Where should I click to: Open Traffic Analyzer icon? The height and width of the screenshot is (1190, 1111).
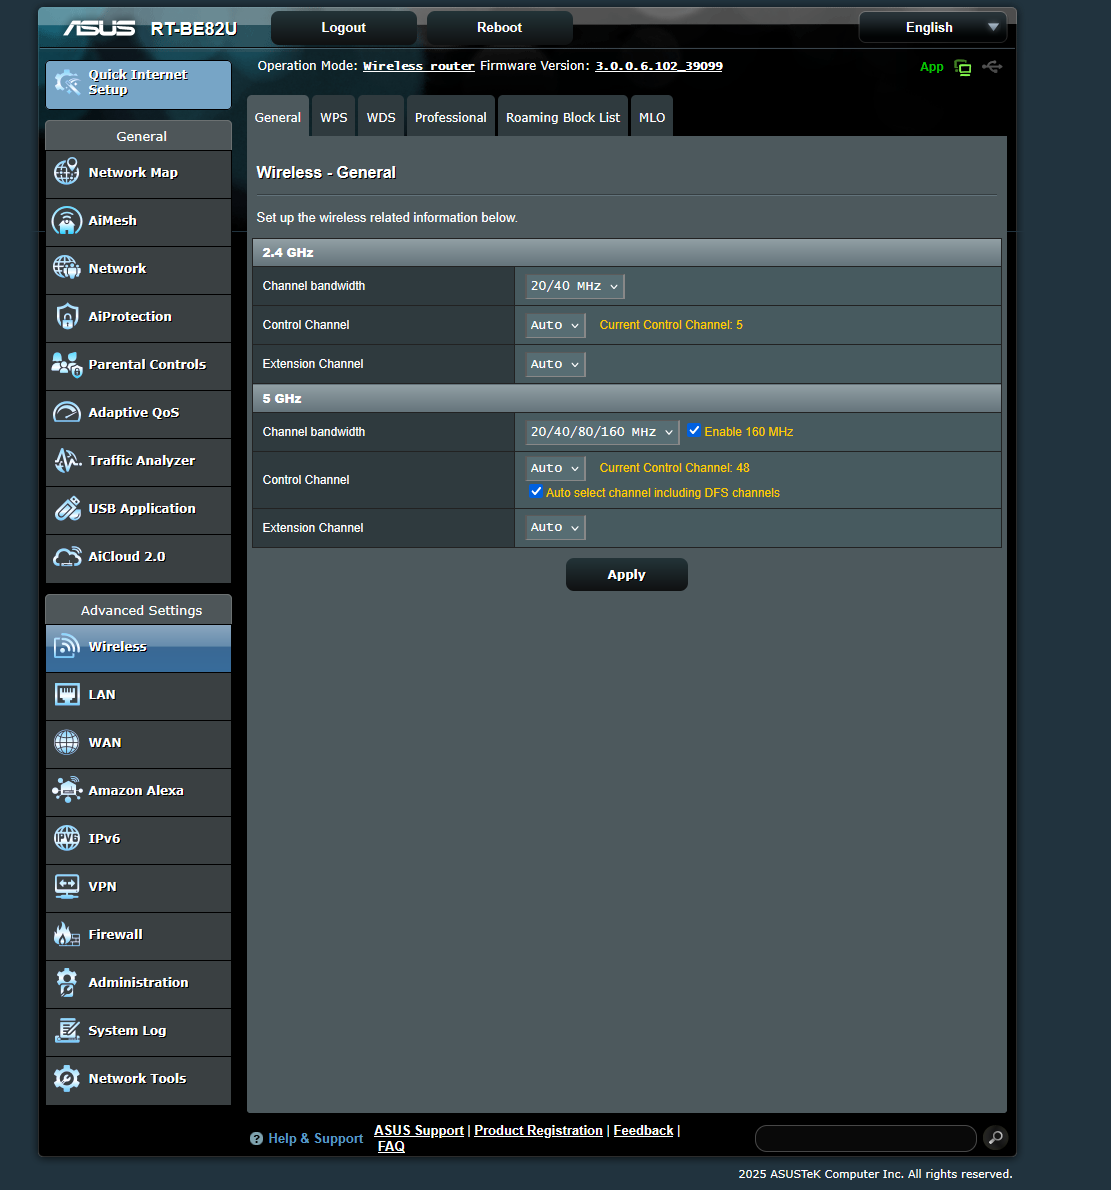pyautogui.click(x=67, y=460)
